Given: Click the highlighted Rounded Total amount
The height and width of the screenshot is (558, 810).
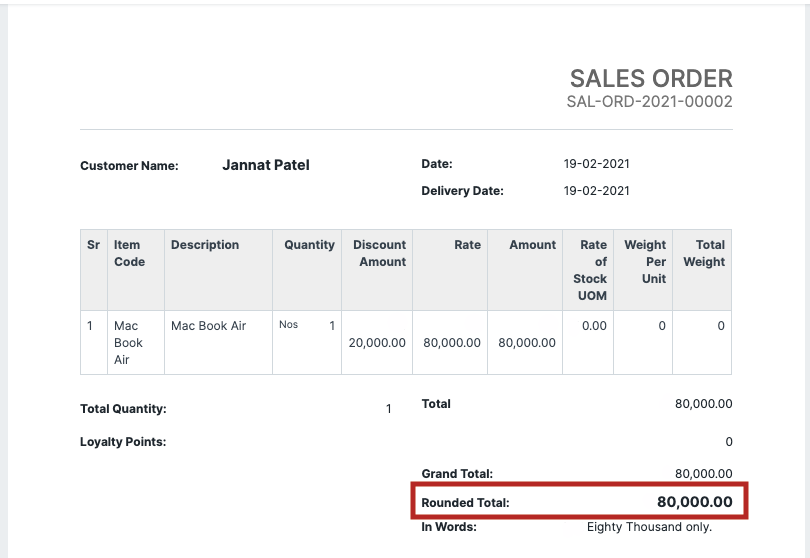Looking at the screenshot, I should tap(694, 502).
